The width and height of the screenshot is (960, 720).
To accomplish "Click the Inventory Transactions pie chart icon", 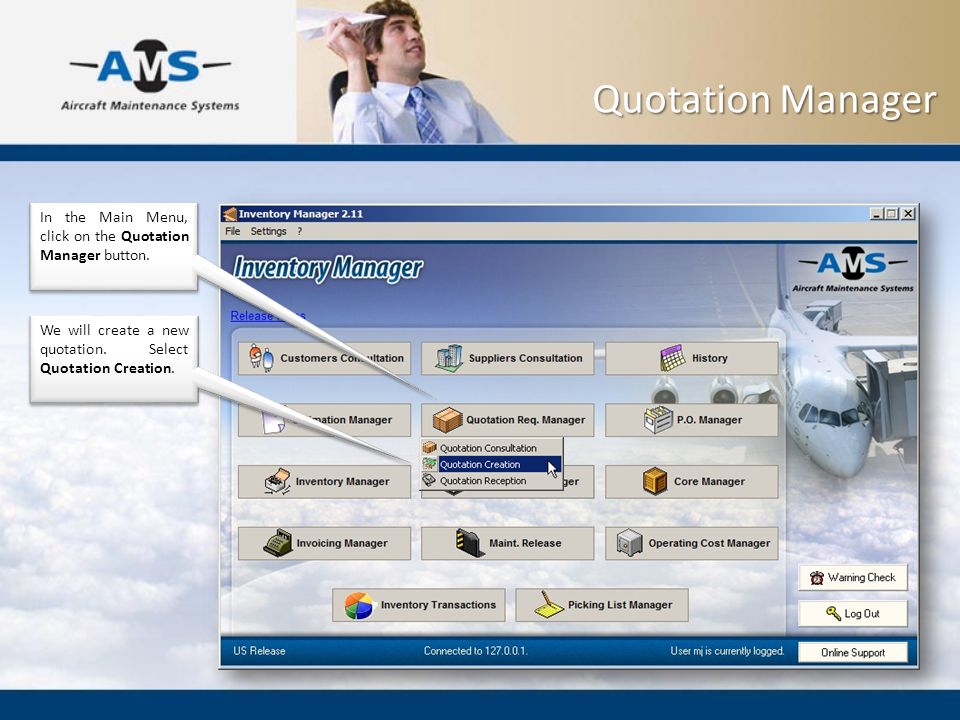I will tap(359, 605).
